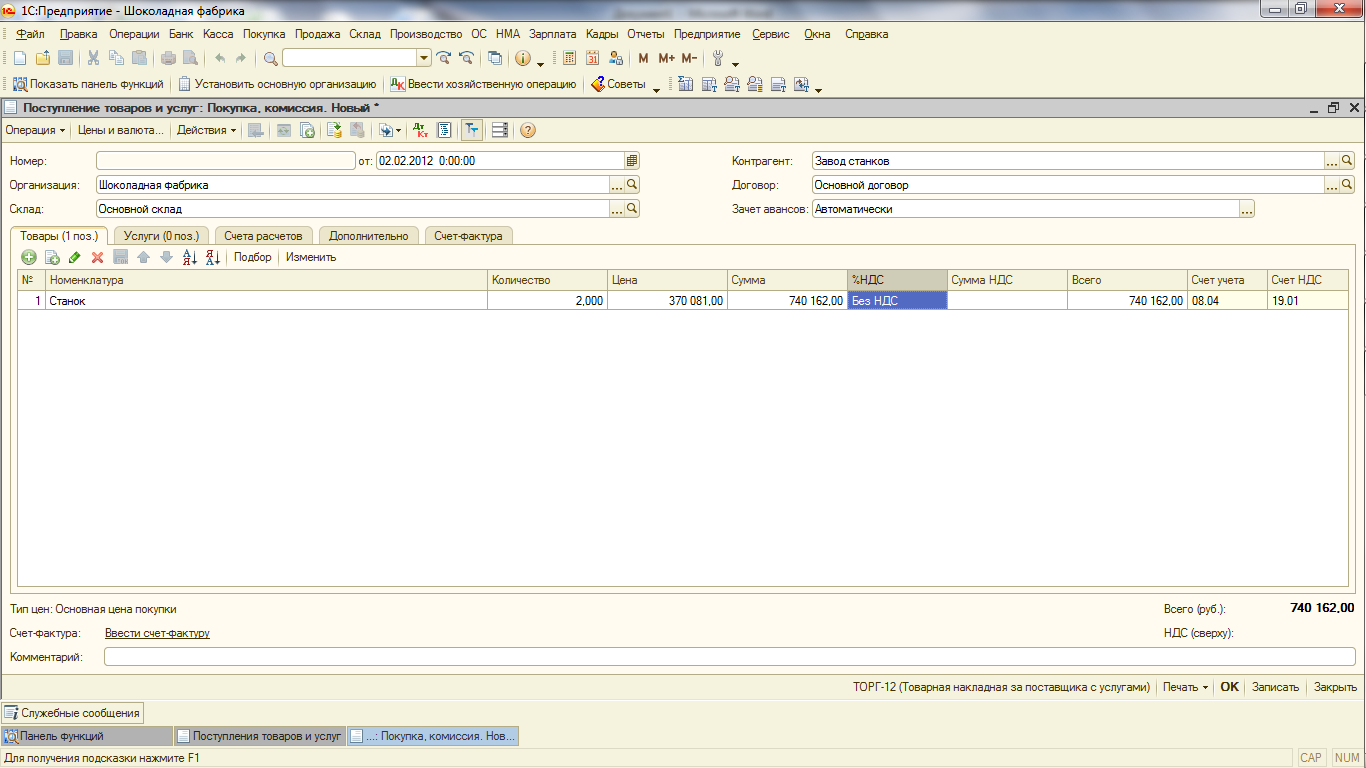Click the Cut scissors icon
Viewport: 1366px width, 768px height.
tap(93, 58)
